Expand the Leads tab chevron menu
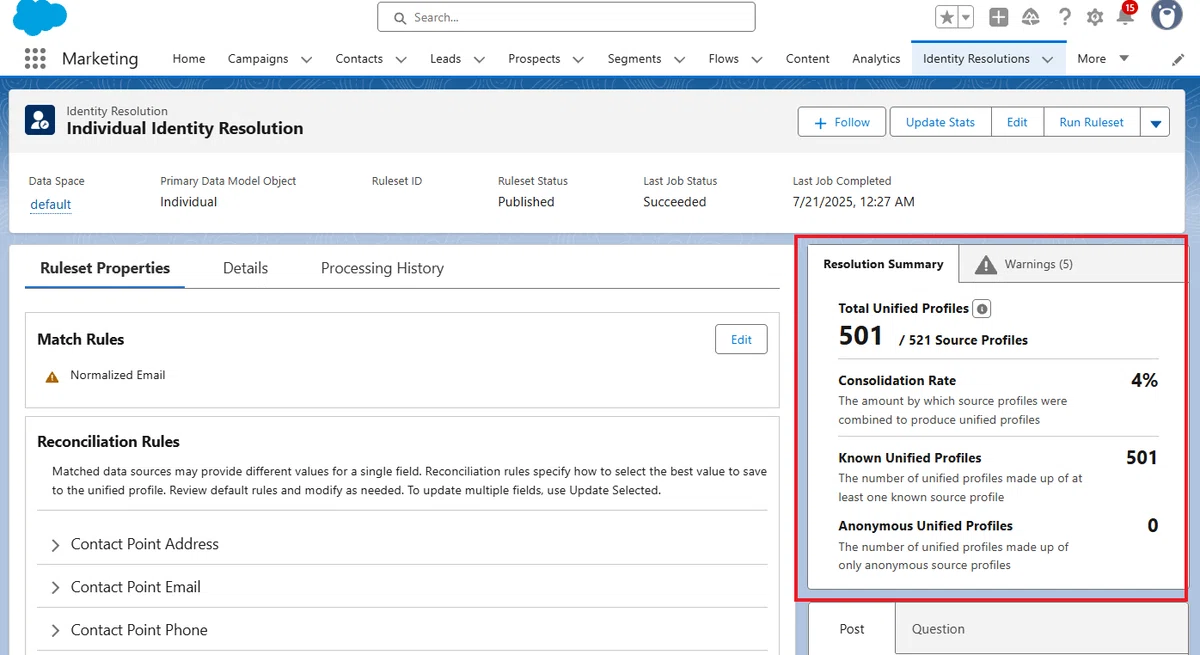This screenshot has height=655, width=1200. (x=479, y=59)
